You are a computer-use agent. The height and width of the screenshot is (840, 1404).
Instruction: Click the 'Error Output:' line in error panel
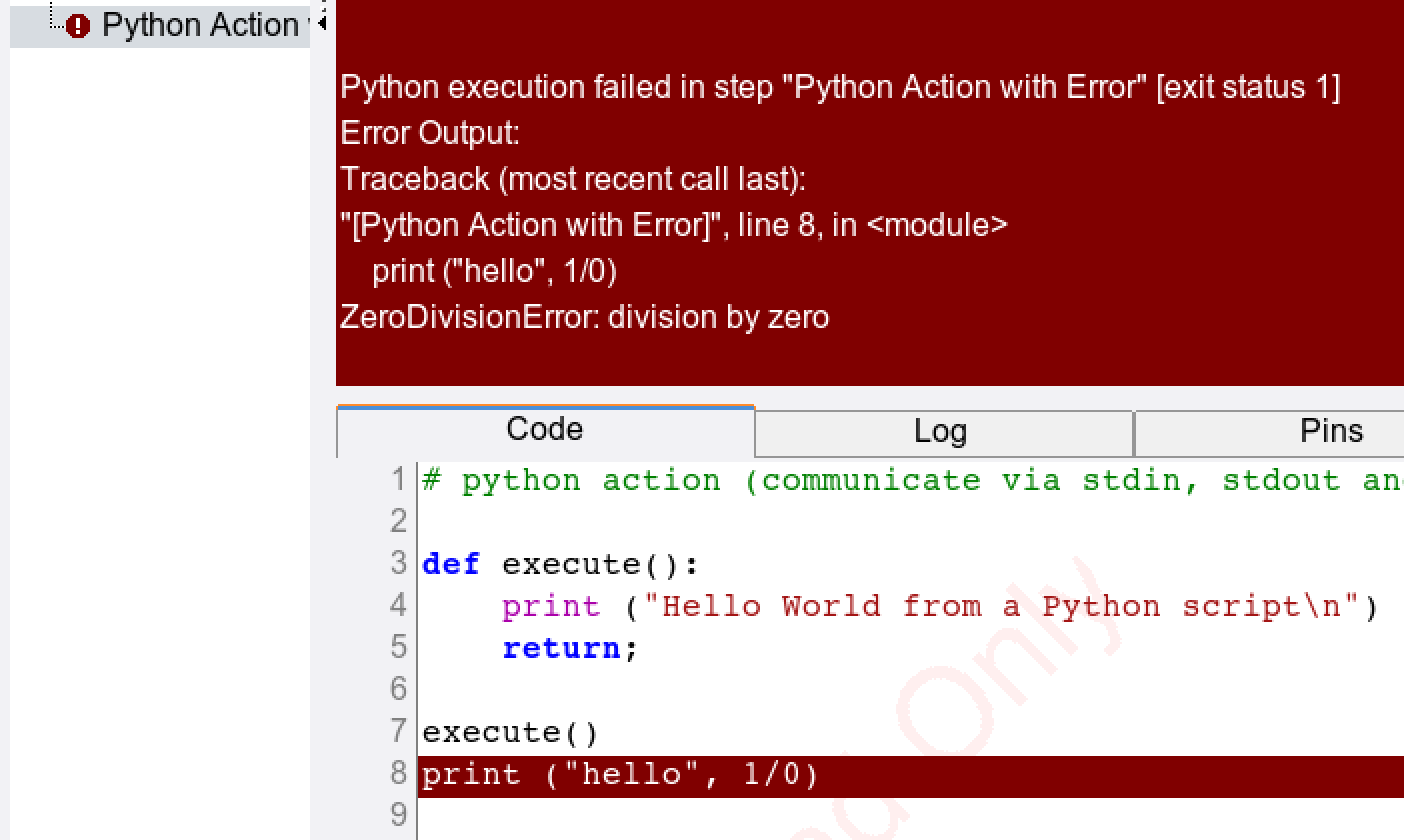pos(430,133)
